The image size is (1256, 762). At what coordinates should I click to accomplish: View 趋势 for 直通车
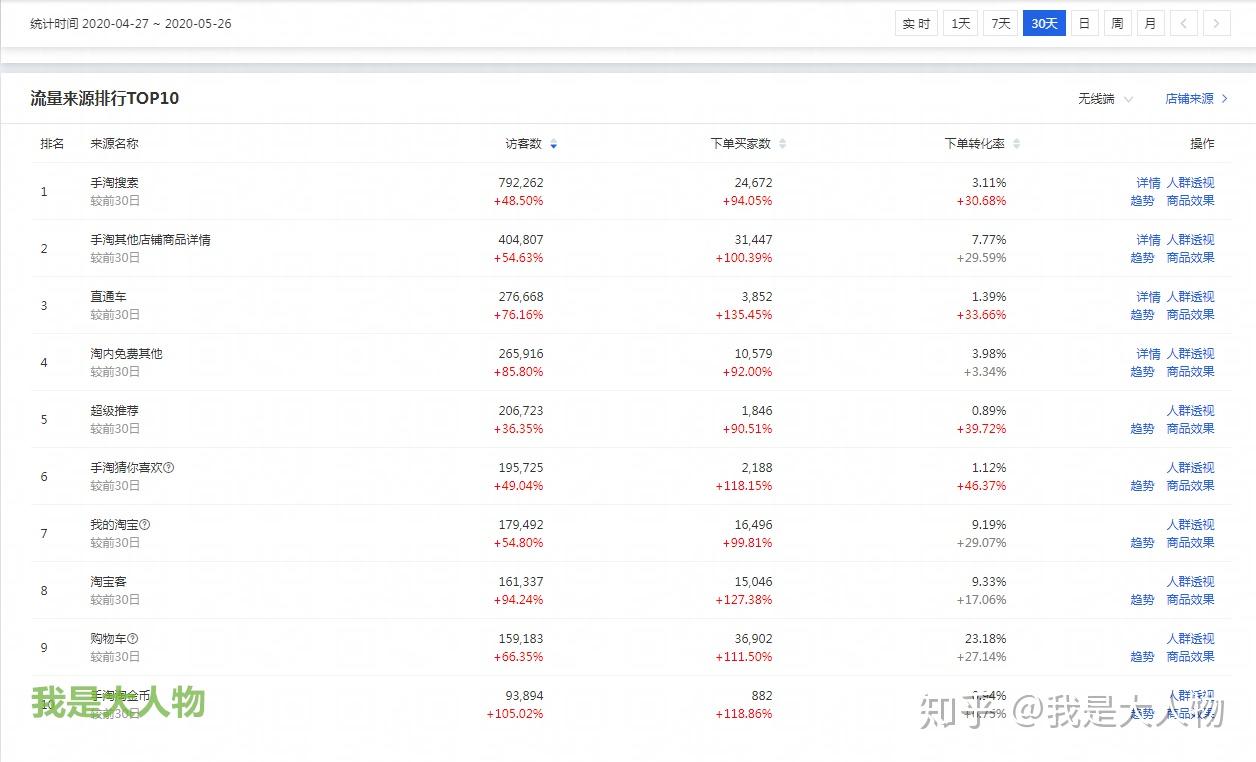(1142, 315)
